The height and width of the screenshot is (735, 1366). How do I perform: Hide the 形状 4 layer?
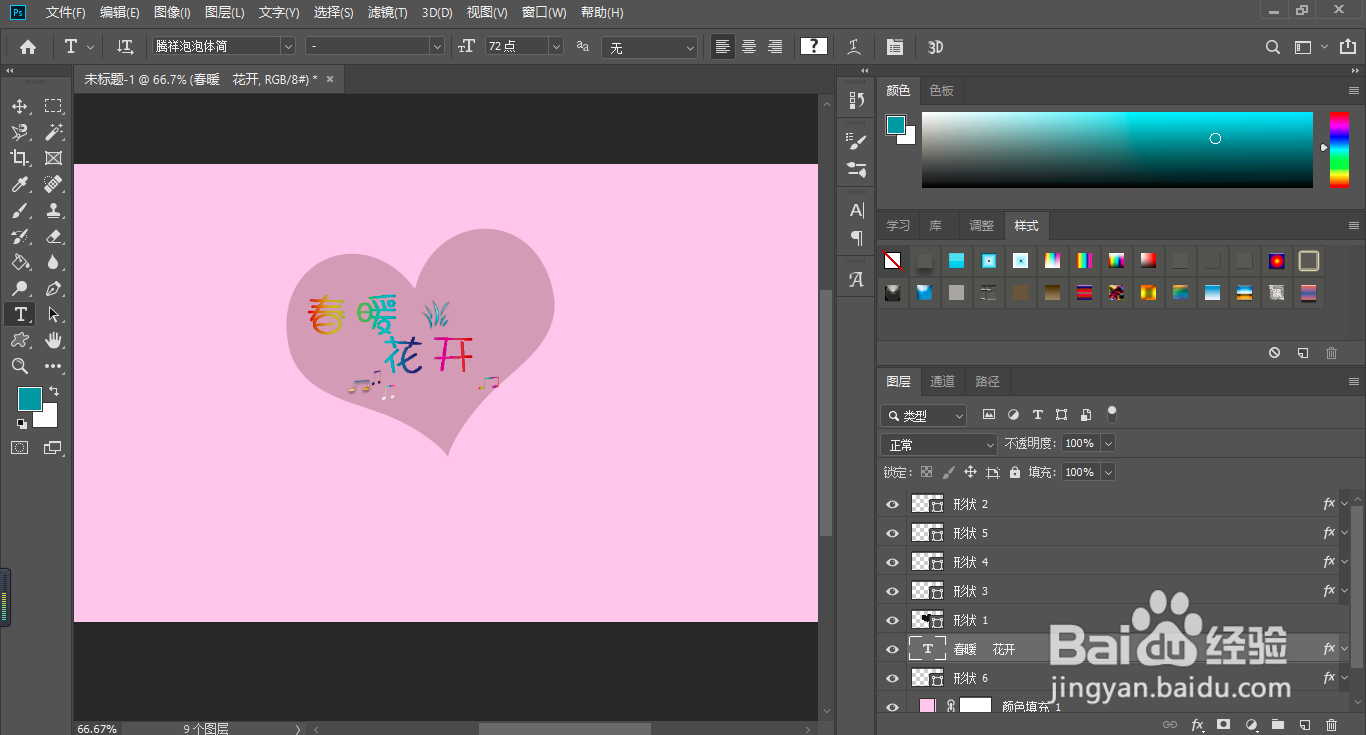(893, 562)
